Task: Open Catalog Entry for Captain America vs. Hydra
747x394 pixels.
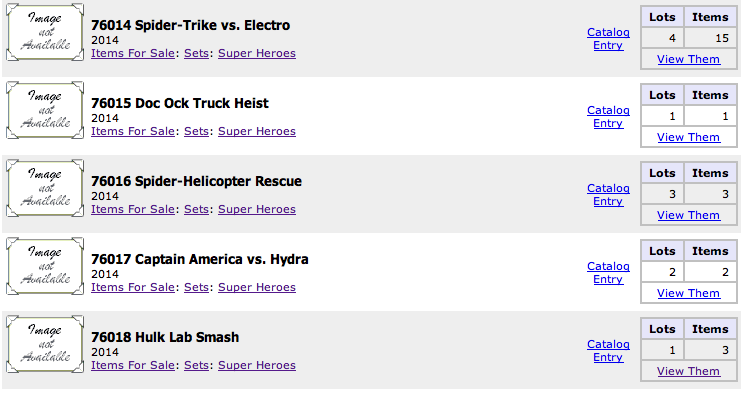Action: [608, 273]
